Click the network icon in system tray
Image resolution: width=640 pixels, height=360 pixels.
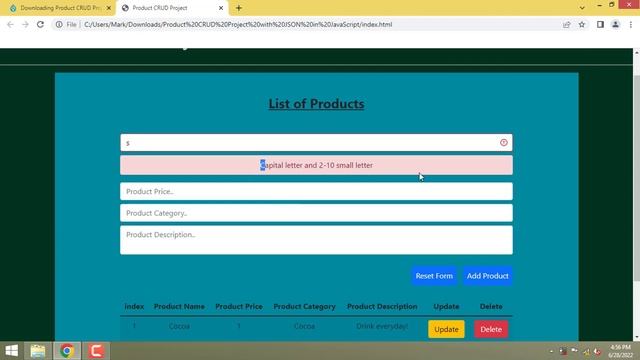[x=587, y=351]
